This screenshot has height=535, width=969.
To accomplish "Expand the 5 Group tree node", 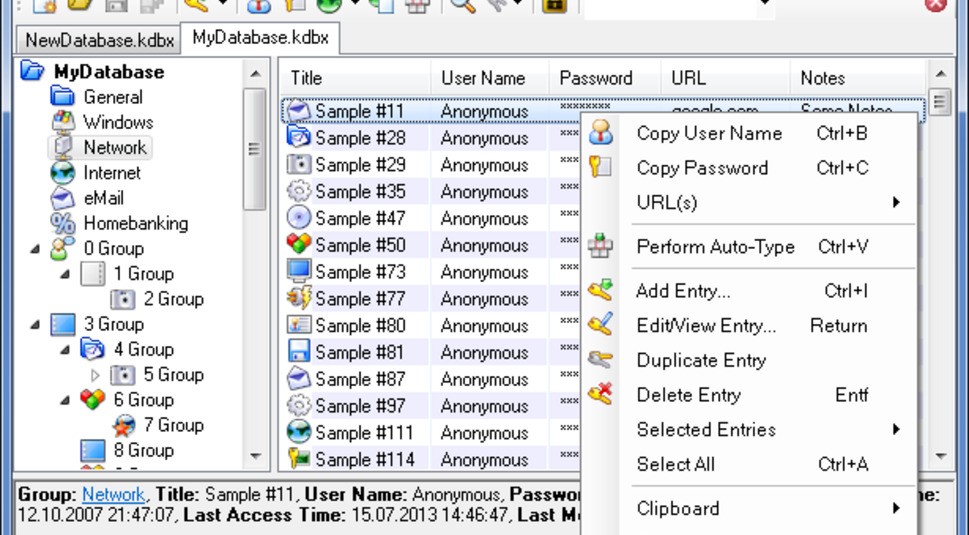I will [x=96, y=375].
